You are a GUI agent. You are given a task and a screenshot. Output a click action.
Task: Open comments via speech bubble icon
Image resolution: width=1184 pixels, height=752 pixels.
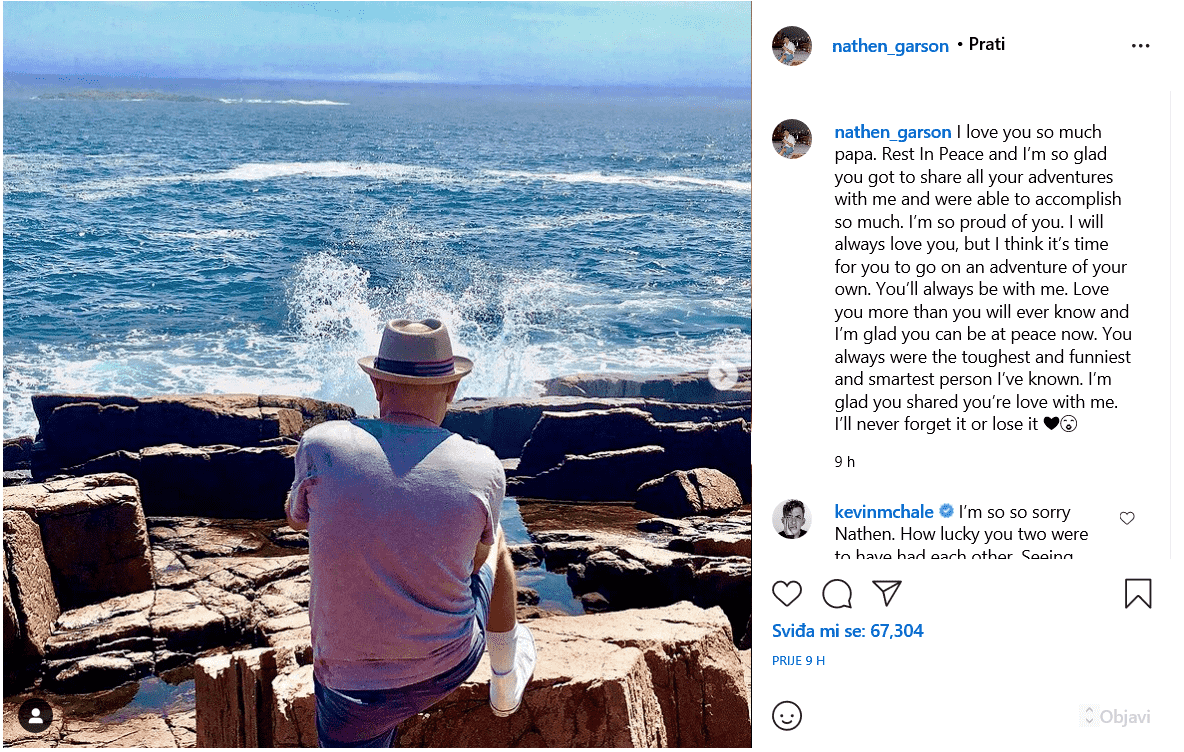pos(837,593)
